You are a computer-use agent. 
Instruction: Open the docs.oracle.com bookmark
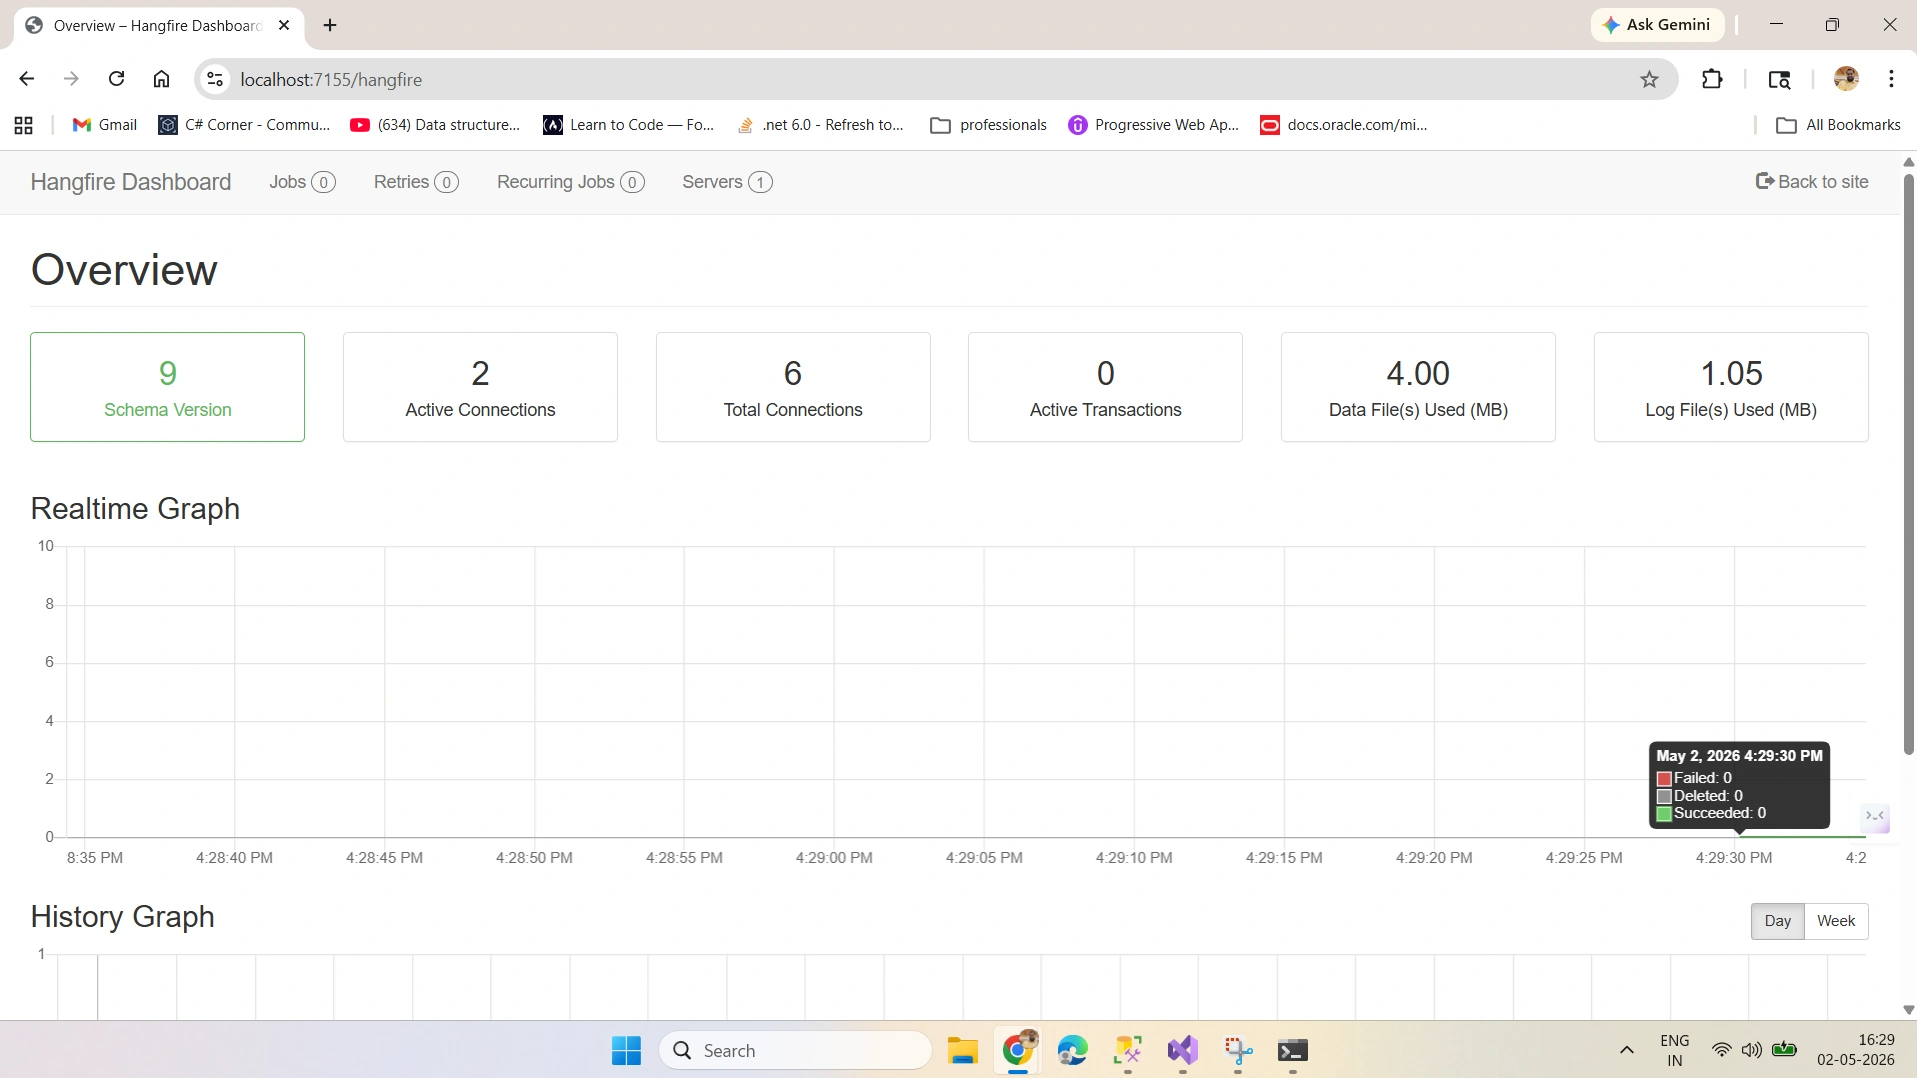[1344, 125]
